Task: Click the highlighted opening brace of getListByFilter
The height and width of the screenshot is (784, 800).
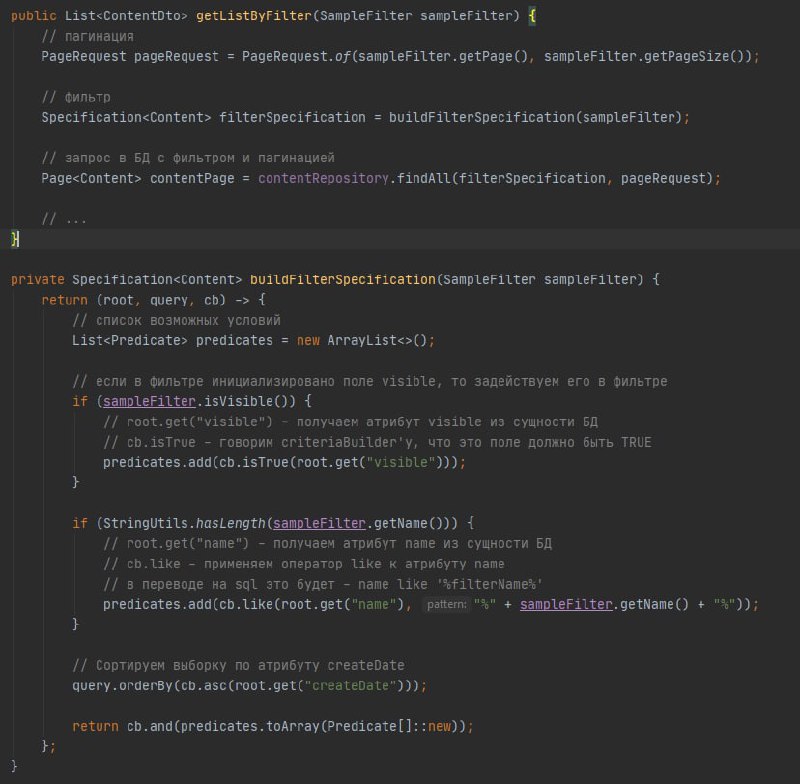Action: pos(532,16)
